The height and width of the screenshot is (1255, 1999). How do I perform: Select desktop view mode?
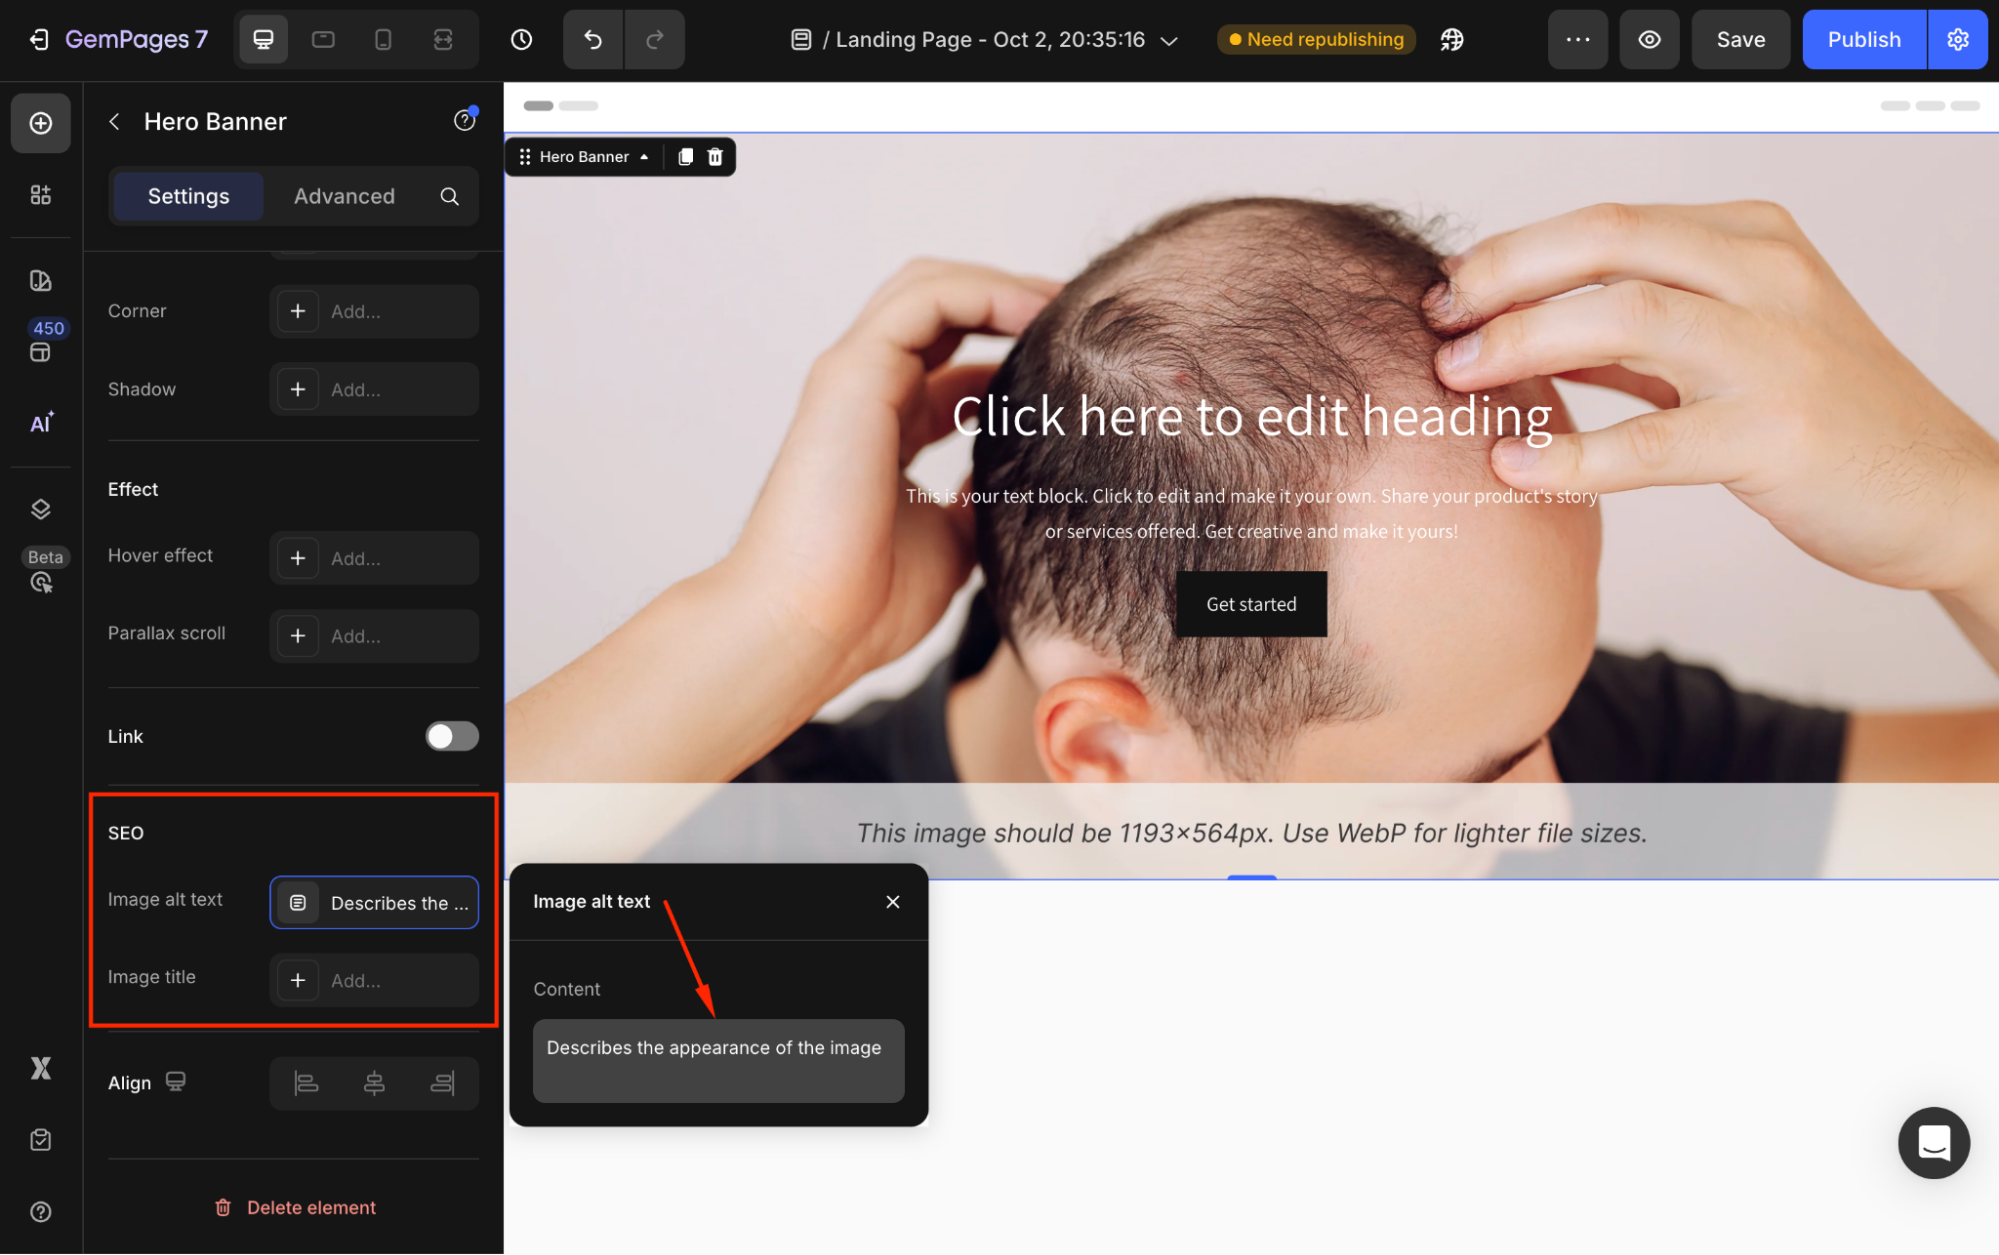click(x=263, y=40)
